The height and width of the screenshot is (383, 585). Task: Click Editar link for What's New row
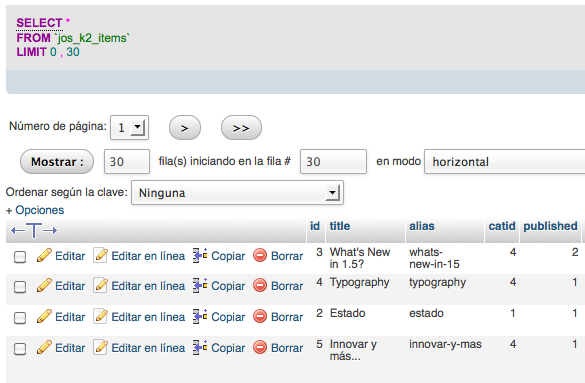point(70,256)
